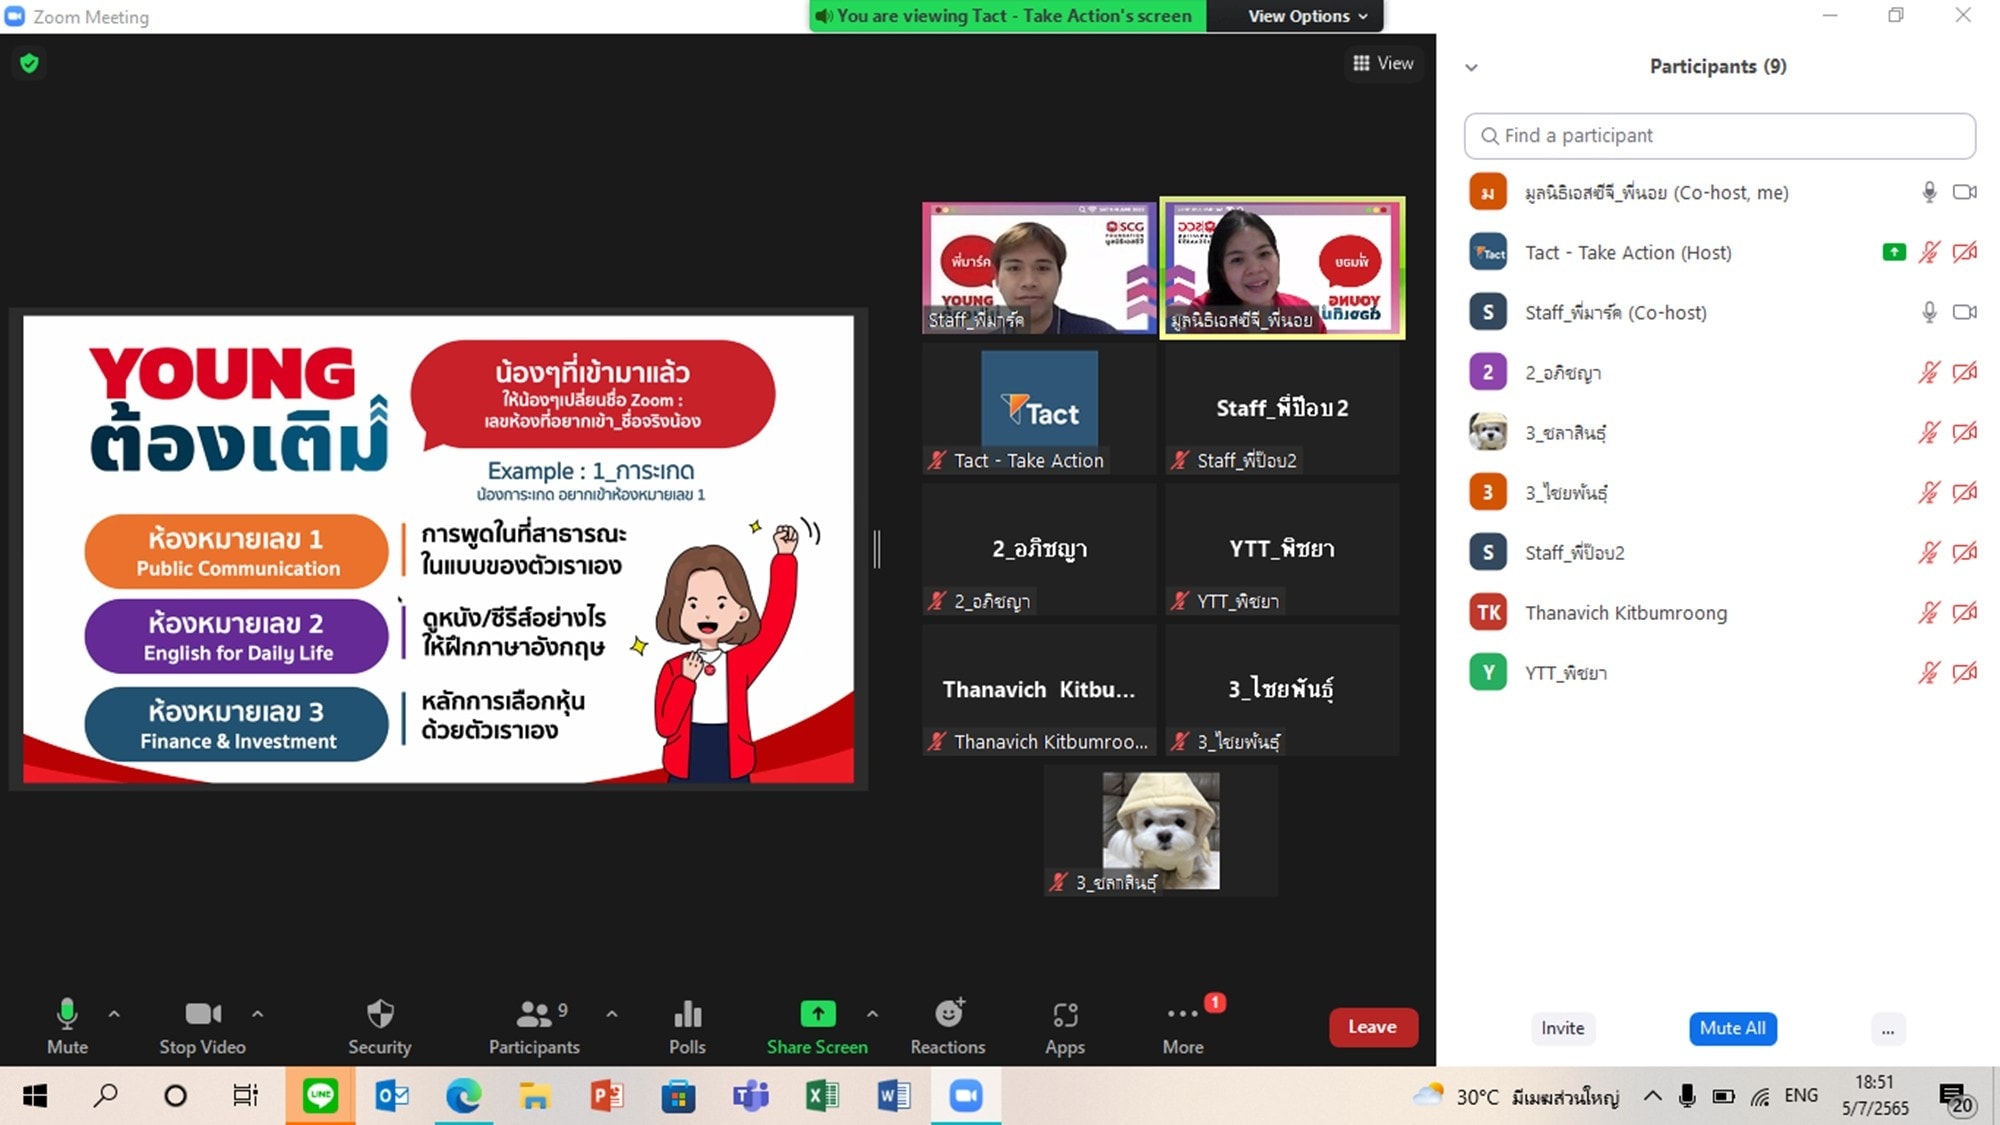Select Tact - Take Action video tile

[x=1039, y=409]
